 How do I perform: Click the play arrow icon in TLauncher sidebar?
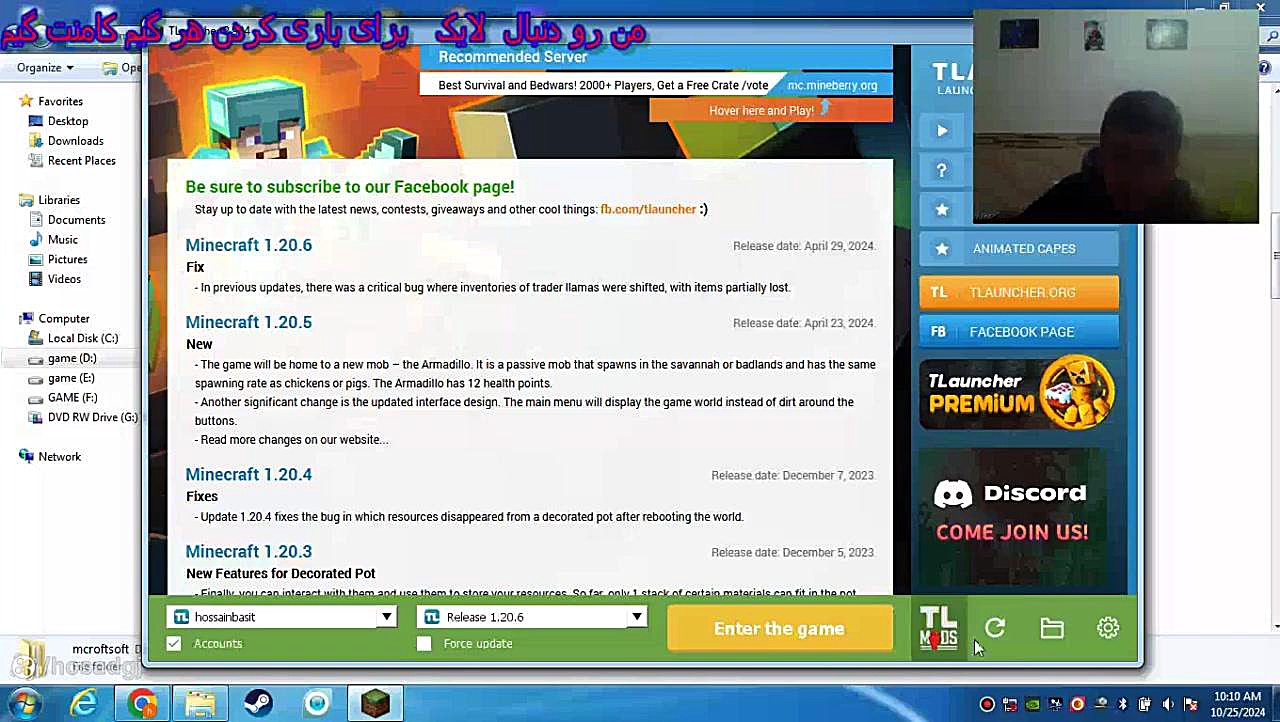click(x=942, y=130)
